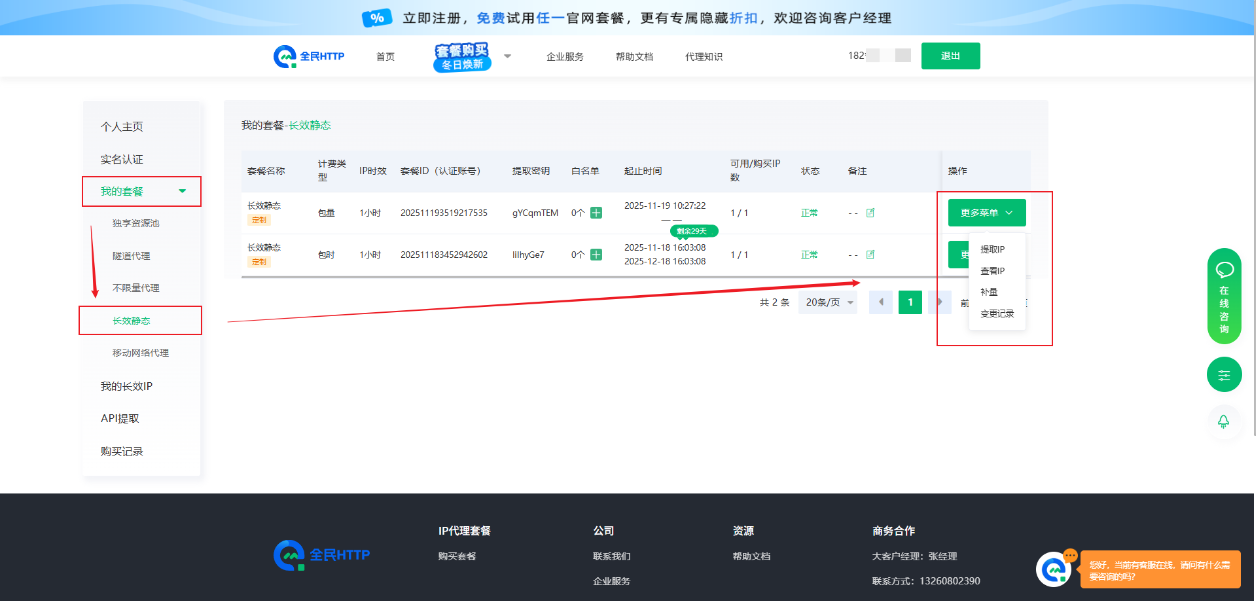Viewport: 1256px width, 601px height.
Task: Click the green 退出 logout button
Action: pyautogui.click(x=950, y=56)
